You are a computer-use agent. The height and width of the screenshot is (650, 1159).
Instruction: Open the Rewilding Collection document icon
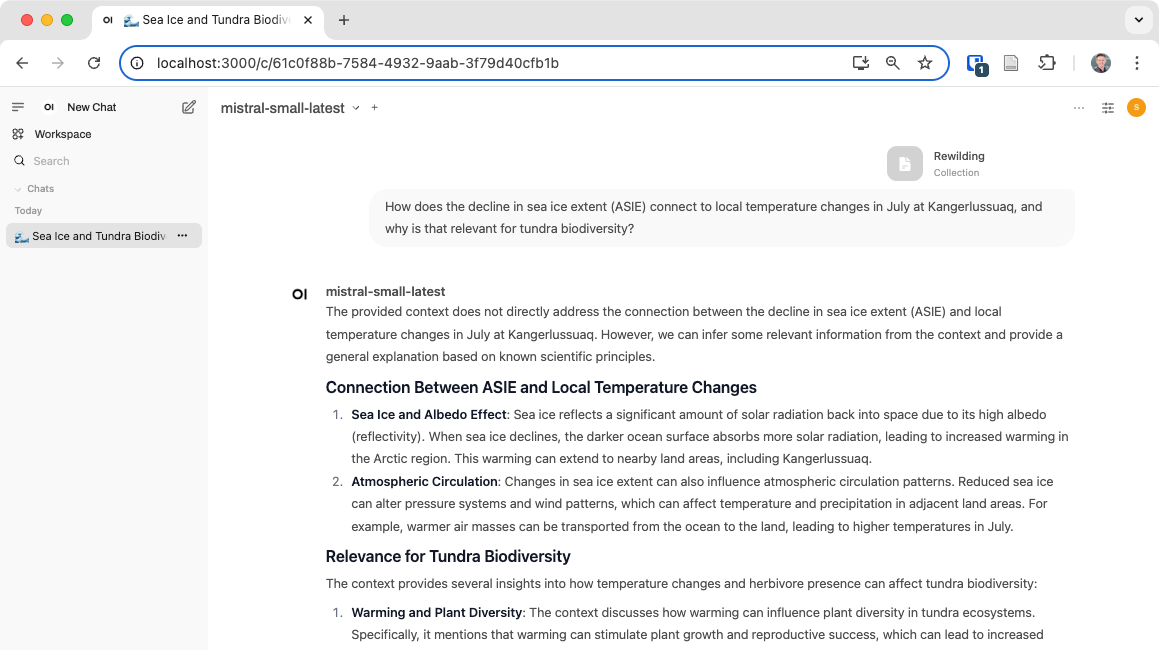click(904, 163)
